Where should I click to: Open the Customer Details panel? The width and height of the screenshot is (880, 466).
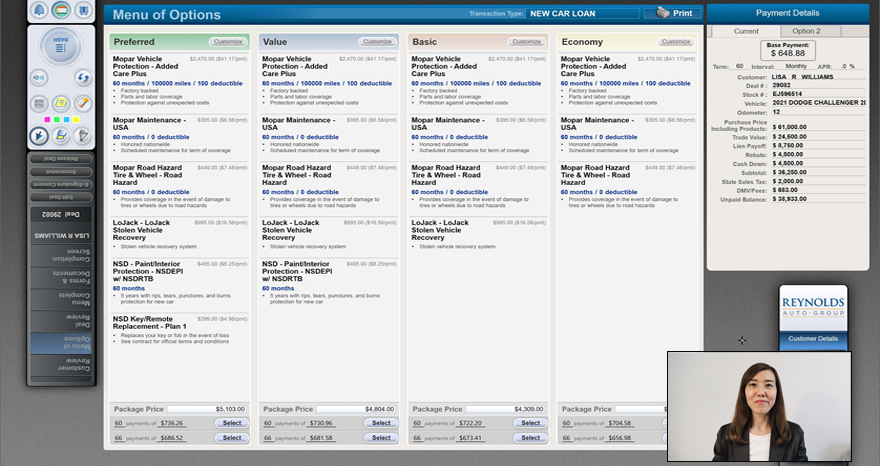tap(812, 339)
